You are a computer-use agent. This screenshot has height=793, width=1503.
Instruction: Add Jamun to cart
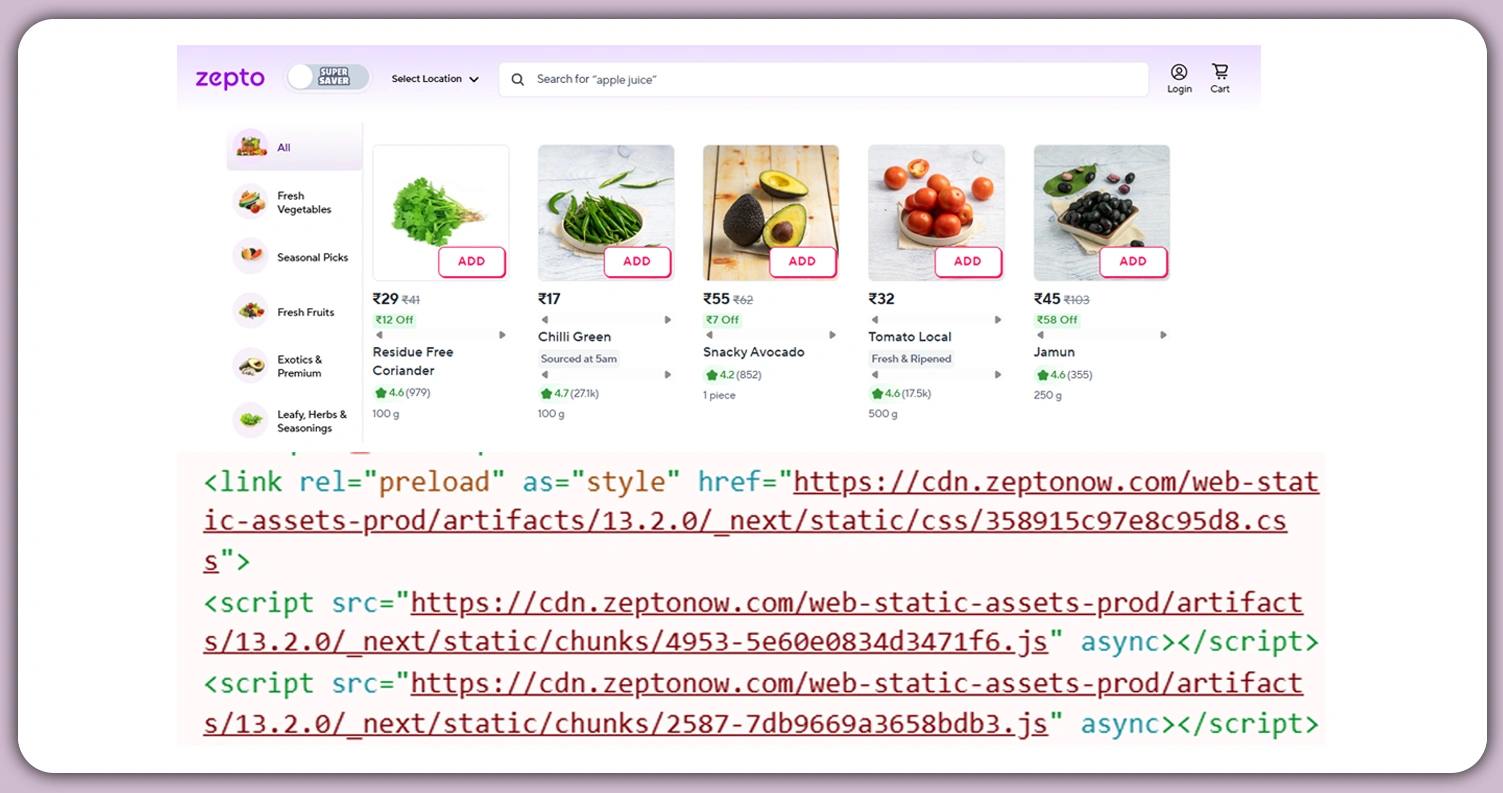pyautogui.click(x=1132, y=261)
